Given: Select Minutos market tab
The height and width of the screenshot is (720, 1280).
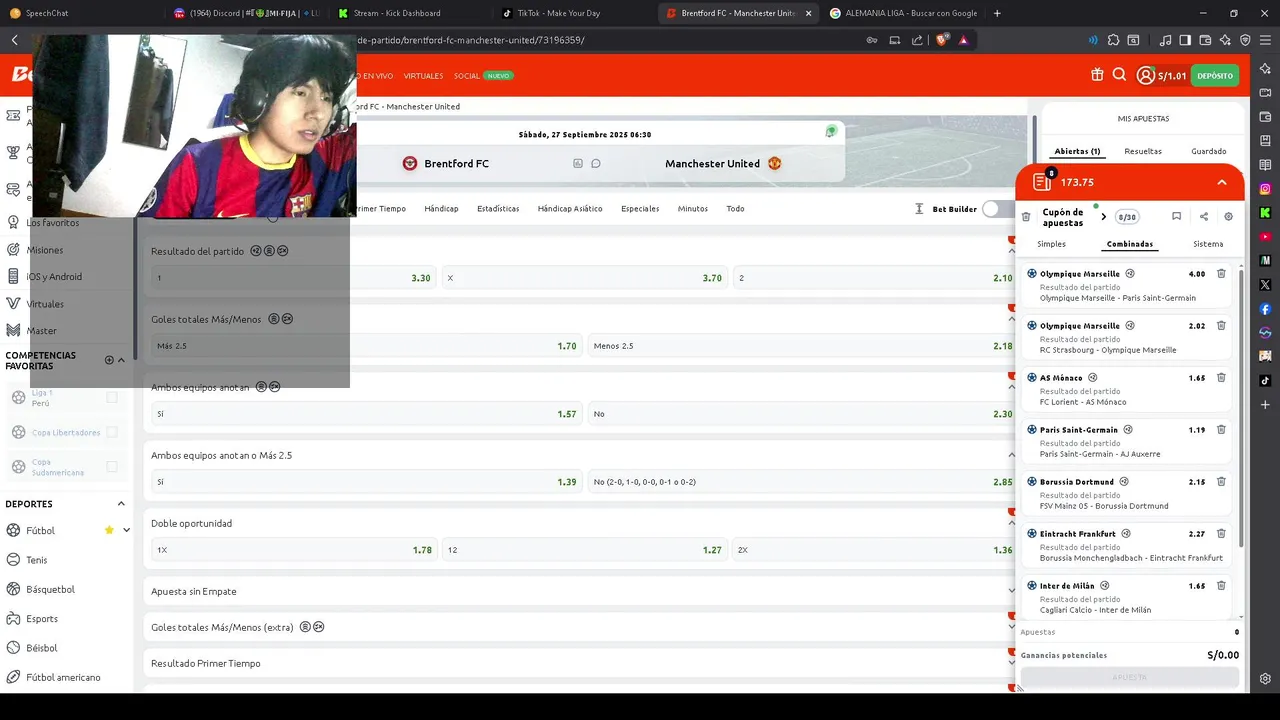Looking at the screenshot, I should (693, 209).
